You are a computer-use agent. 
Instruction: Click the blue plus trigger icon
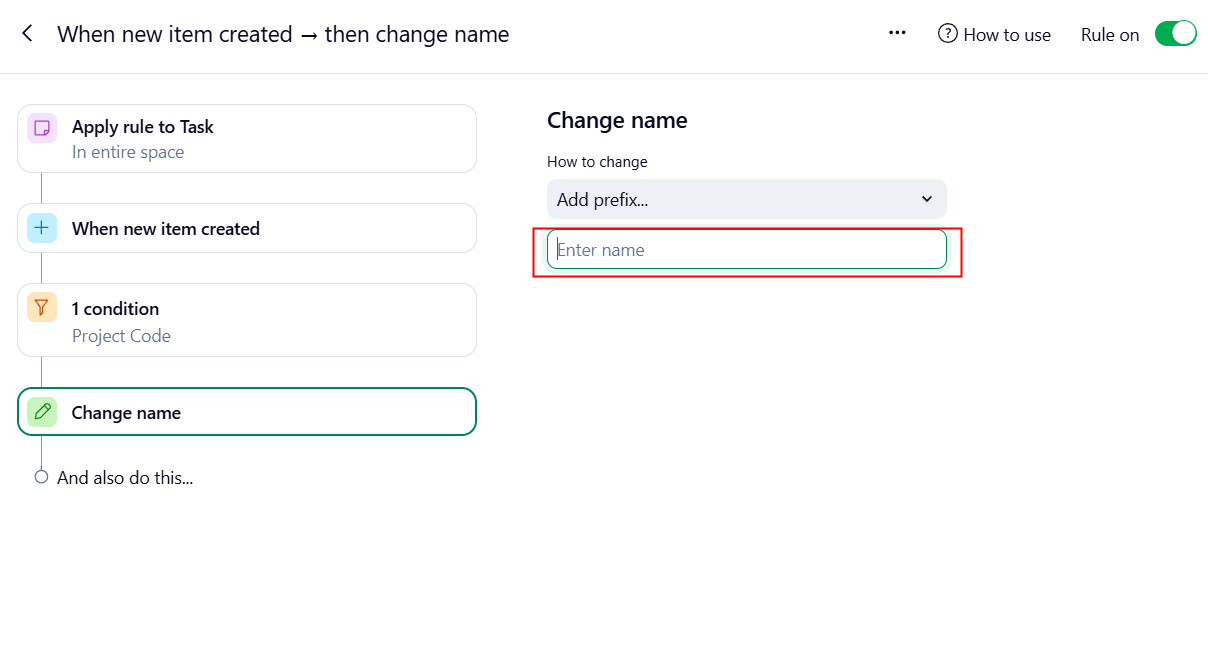(x=42, y=228)
